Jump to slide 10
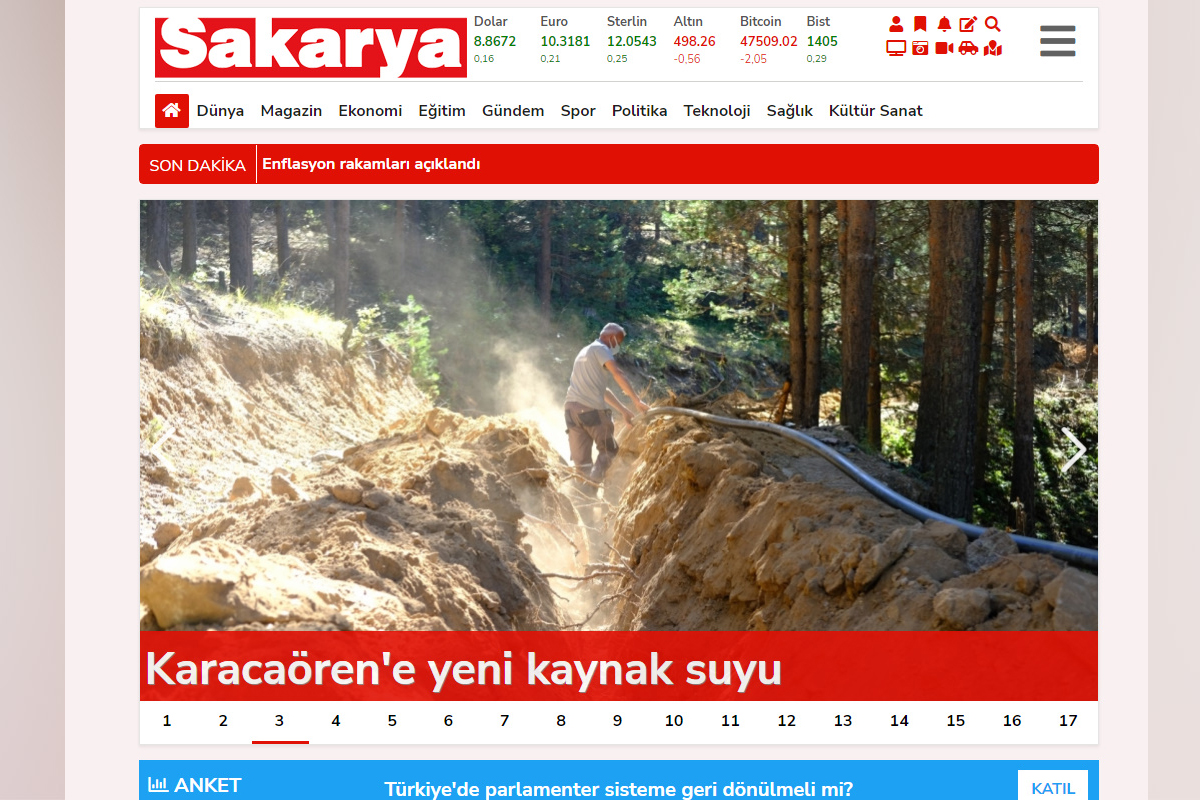Viewport: 1200px width, 800px height. [x=674, y=721]
